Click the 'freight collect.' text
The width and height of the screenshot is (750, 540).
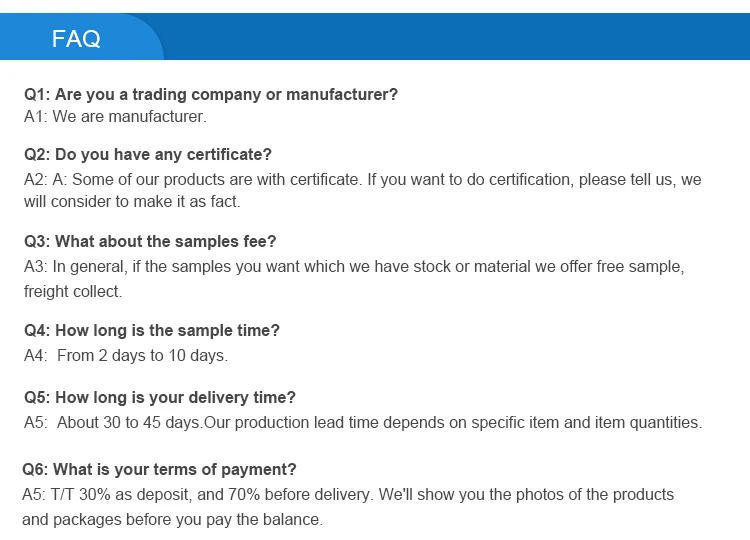[x=73, y=292]
